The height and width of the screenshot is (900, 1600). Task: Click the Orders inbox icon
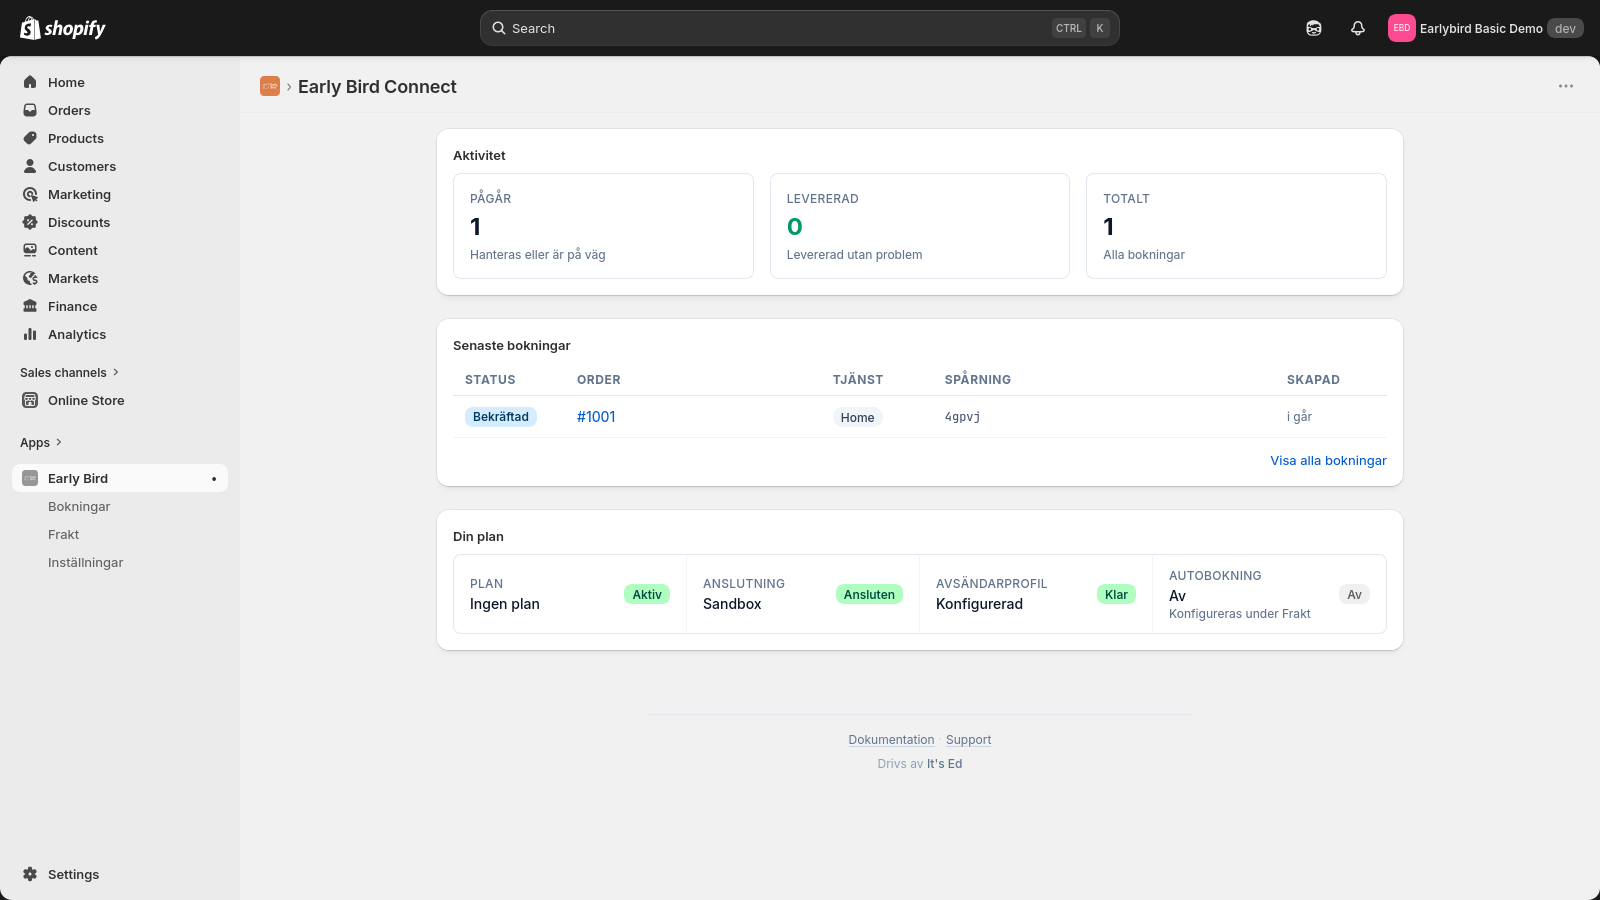(x=30, y=110)
